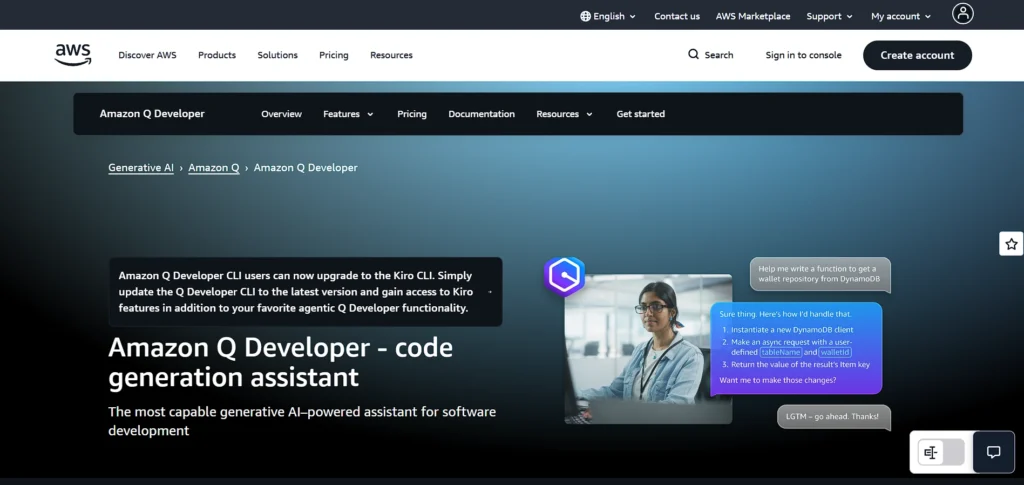
Task: Open the top Pricing menu
Action: [x=334, y=55]
